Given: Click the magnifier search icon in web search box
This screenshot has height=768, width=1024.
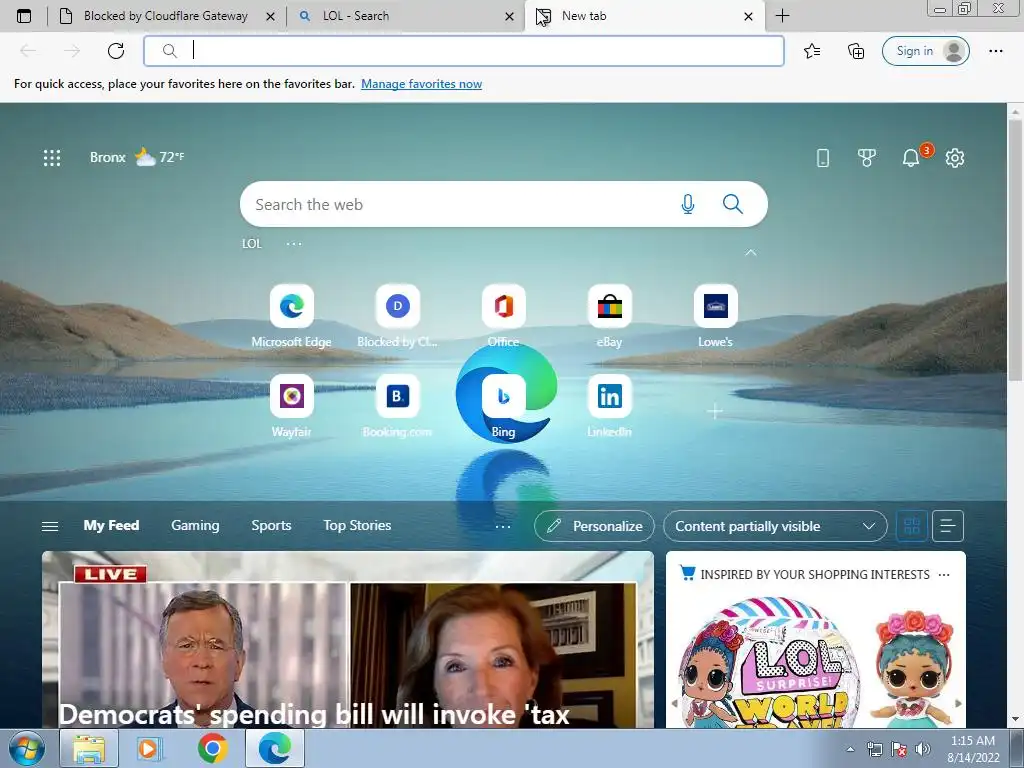Looking at the screenshot, I should [x=733, y=204].
